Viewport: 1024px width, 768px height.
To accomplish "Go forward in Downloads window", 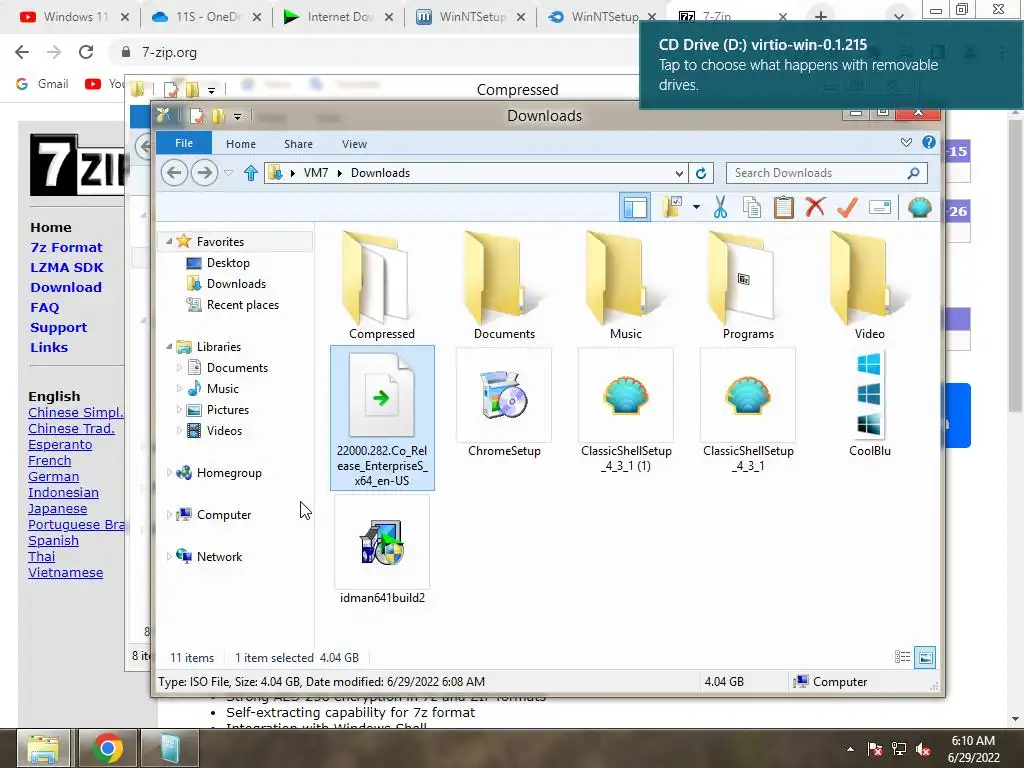I will 204,173.
